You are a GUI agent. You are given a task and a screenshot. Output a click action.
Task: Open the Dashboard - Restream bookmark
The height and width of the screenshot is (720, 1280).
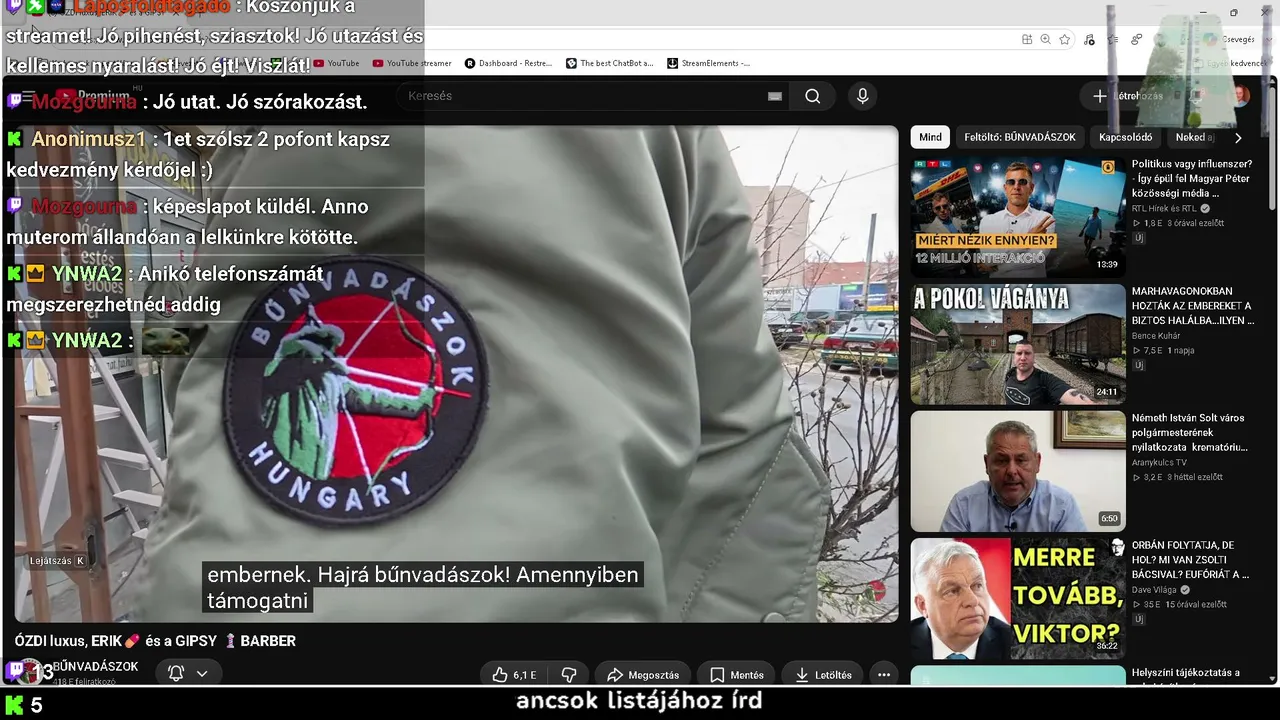click(508, 63)
